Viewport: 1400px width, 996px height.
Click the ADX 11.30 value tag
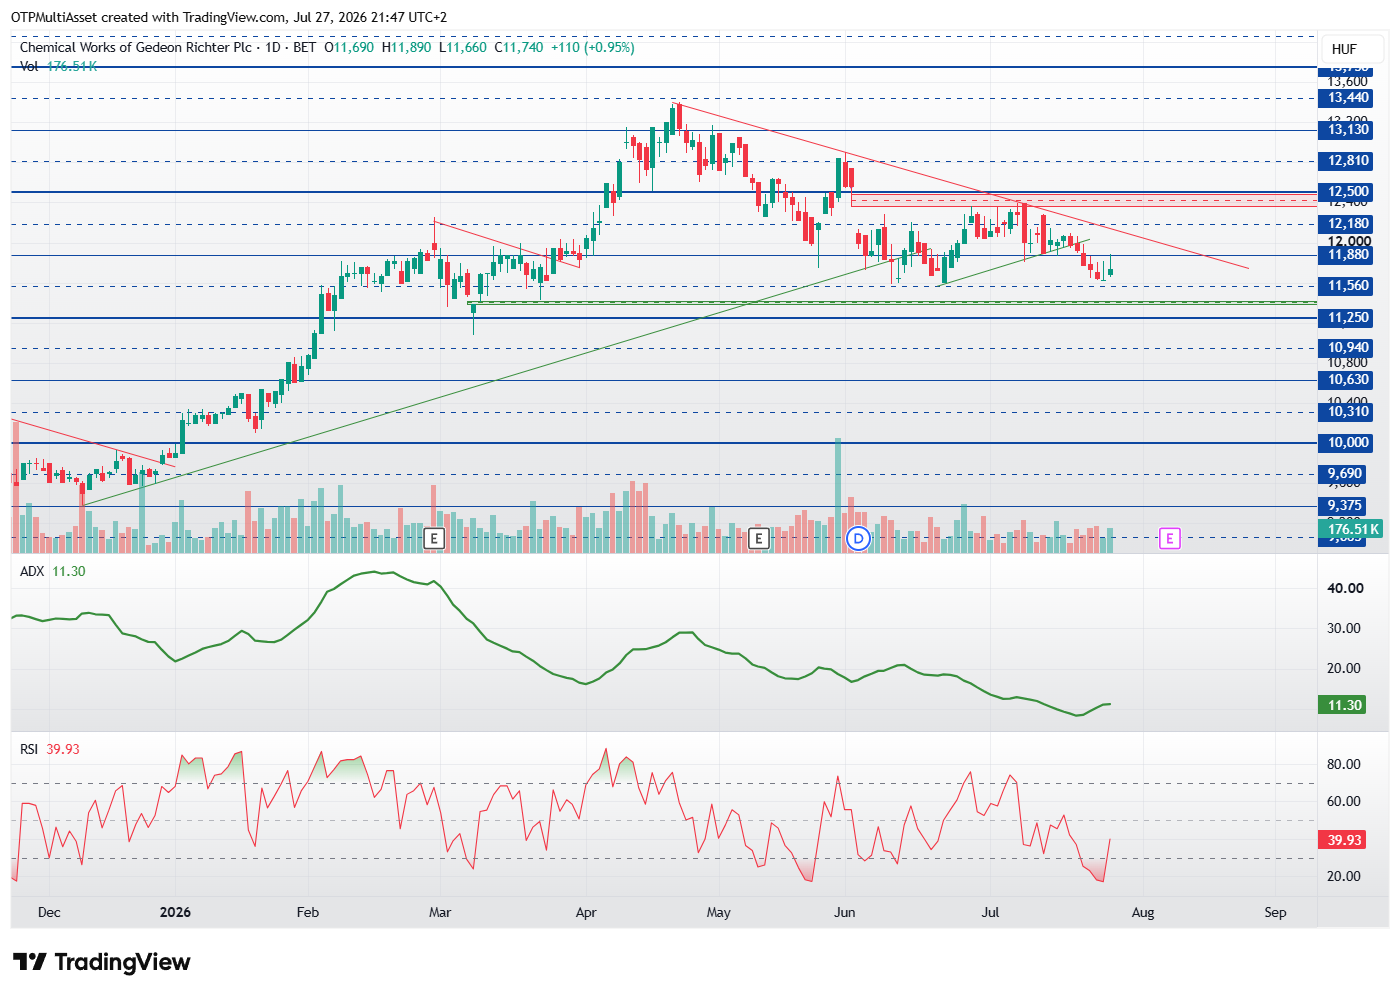[x=1344, y=705]
